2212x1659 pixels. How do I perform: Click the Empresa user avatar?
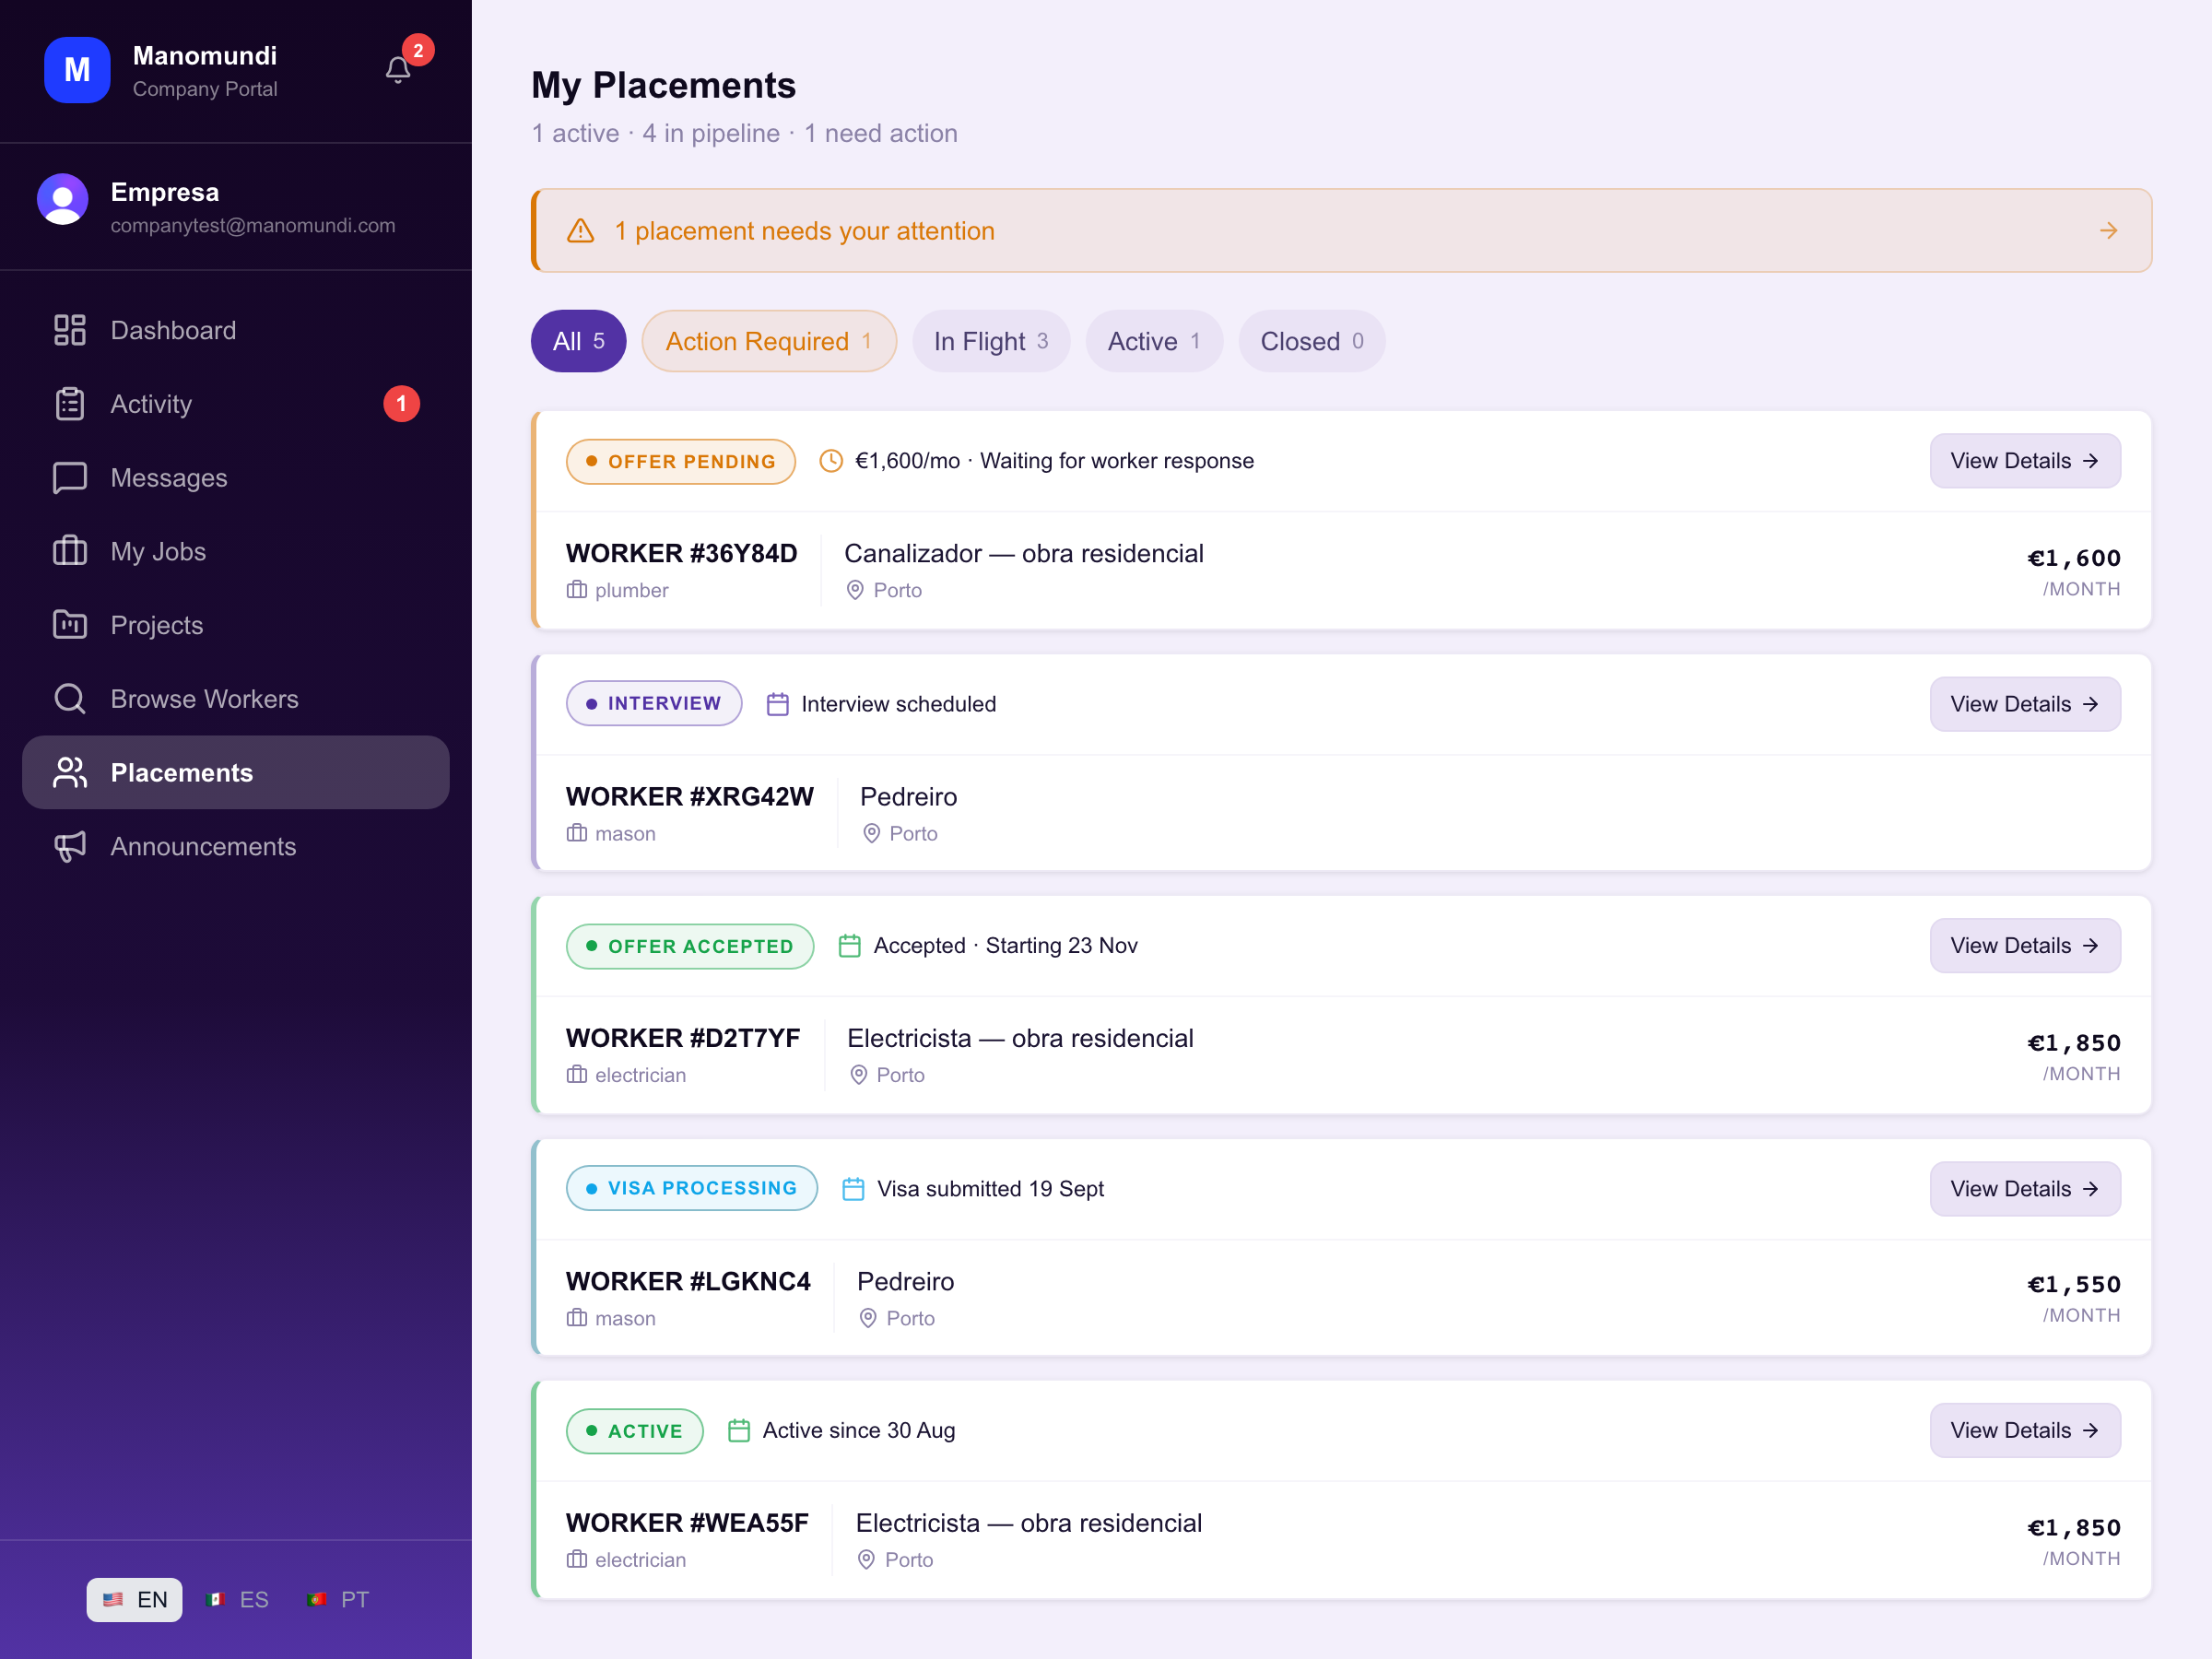pyautogui.click(x=62, y=199)
